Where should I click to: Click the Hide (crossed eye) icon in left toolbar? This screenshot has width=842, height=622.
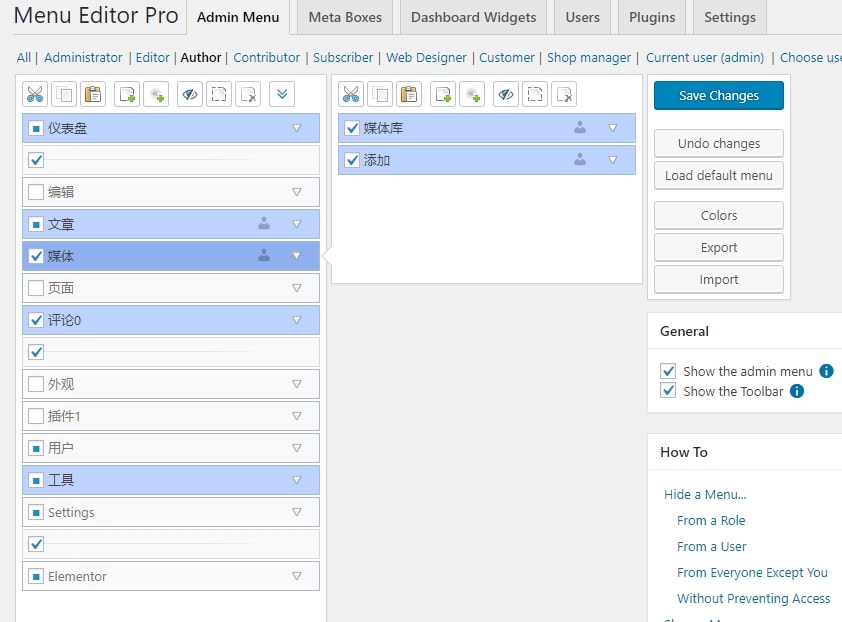pyautogui.click(x=189, y=95)
